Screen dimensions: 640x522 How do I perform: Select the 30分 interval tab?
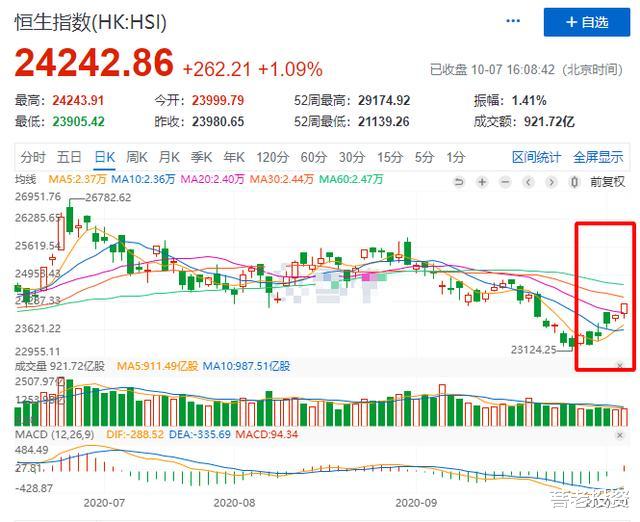(352, 157)
